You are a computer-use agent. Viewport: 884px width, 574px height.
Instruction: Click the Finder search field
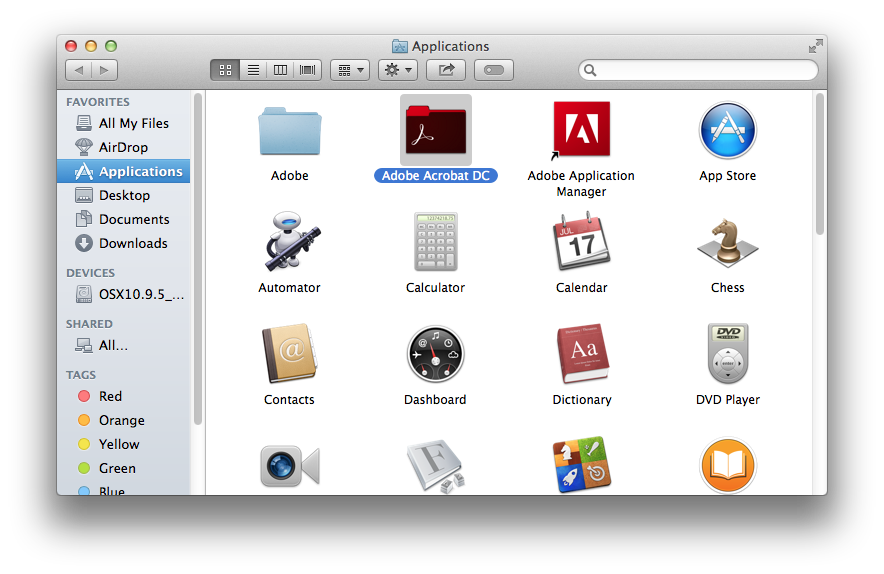[698, 70]
